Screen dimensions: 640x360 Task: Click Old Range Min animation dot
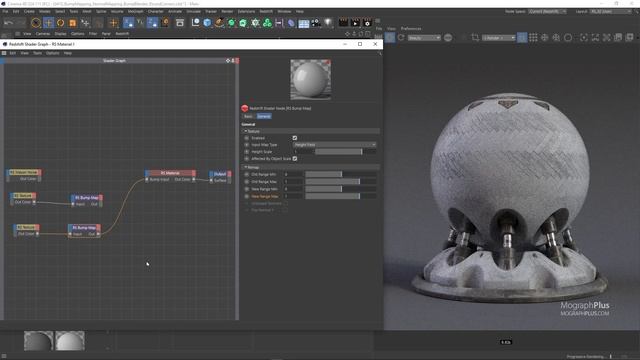tap(247, 174)
